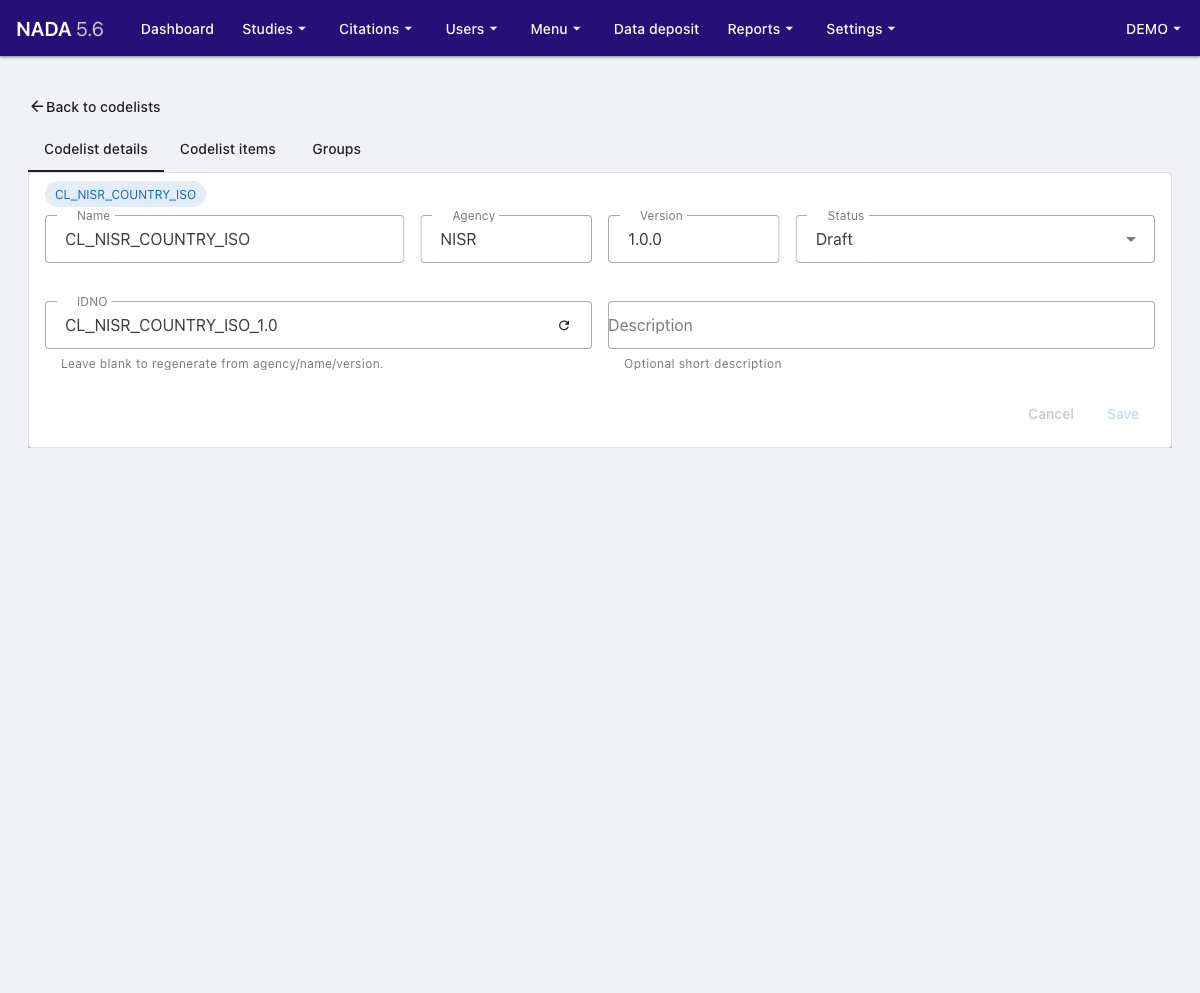Image resolution: width=1200 pixels, height=993 pixels.
Task: Click into the Description field
Action: coord(881,325)
